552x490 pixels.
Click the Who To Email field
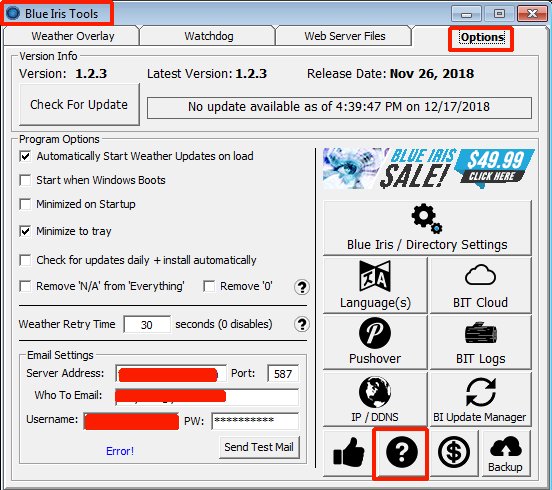207,396
